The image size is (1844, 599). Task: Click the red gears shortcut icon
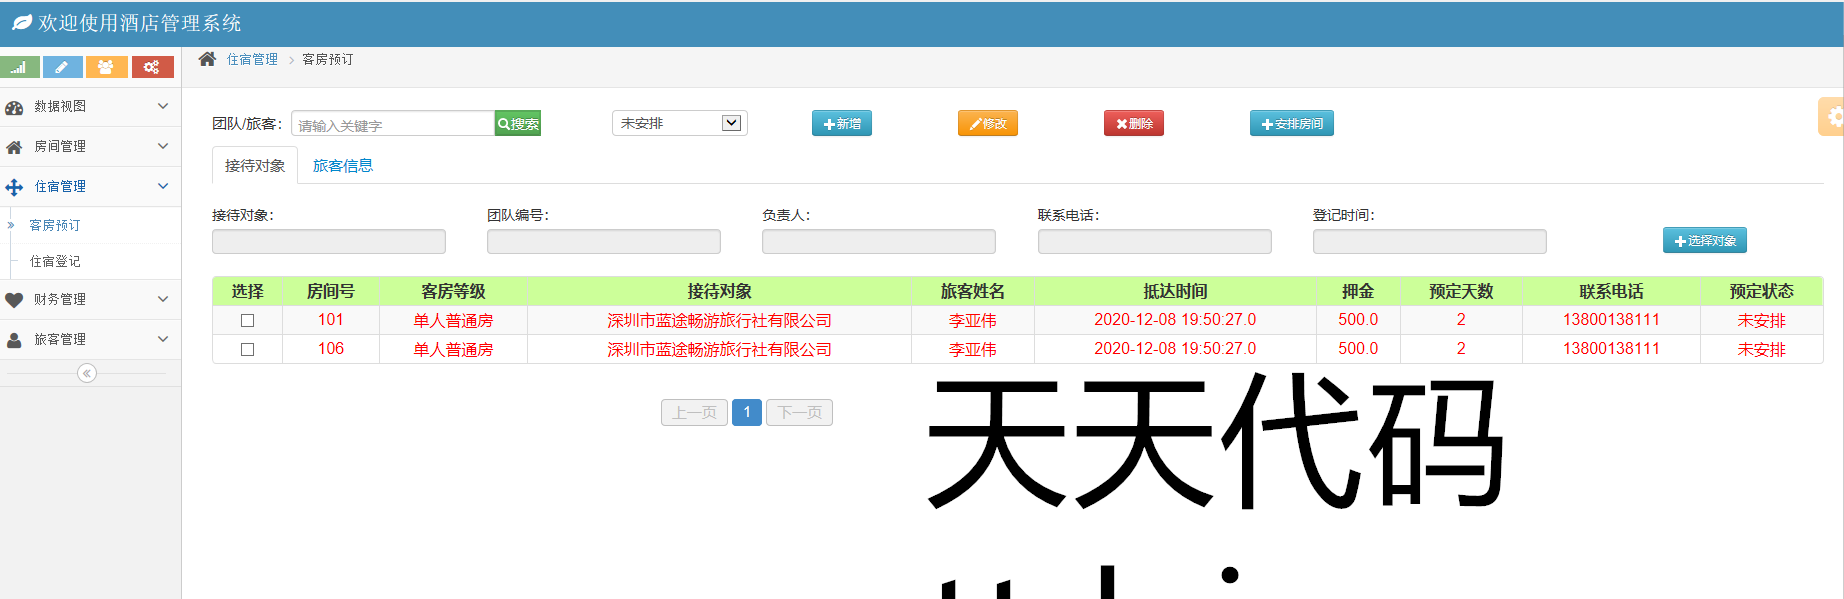[152, 67]
